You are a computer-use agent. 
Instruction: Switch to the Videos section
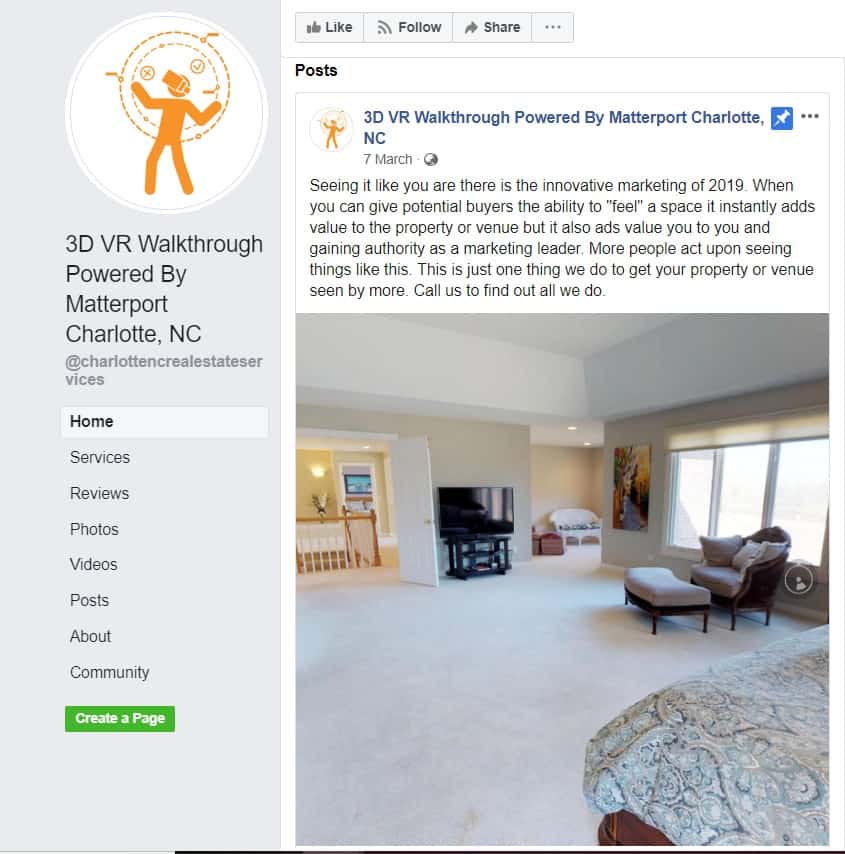[94, 565]
